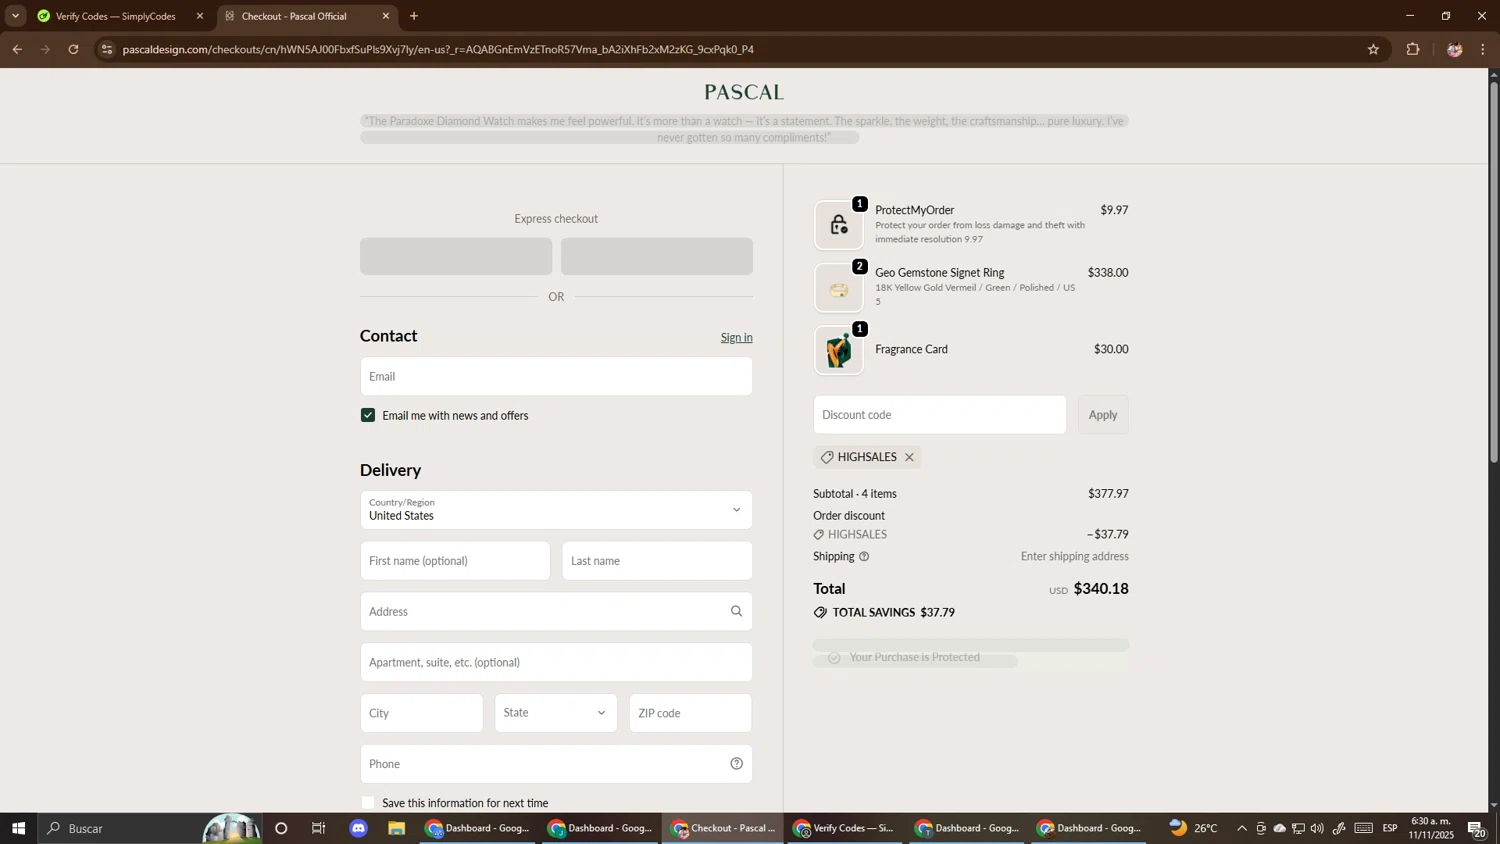Focus the ZIP code field
The image size is (1500, 844).
[691, 713]
